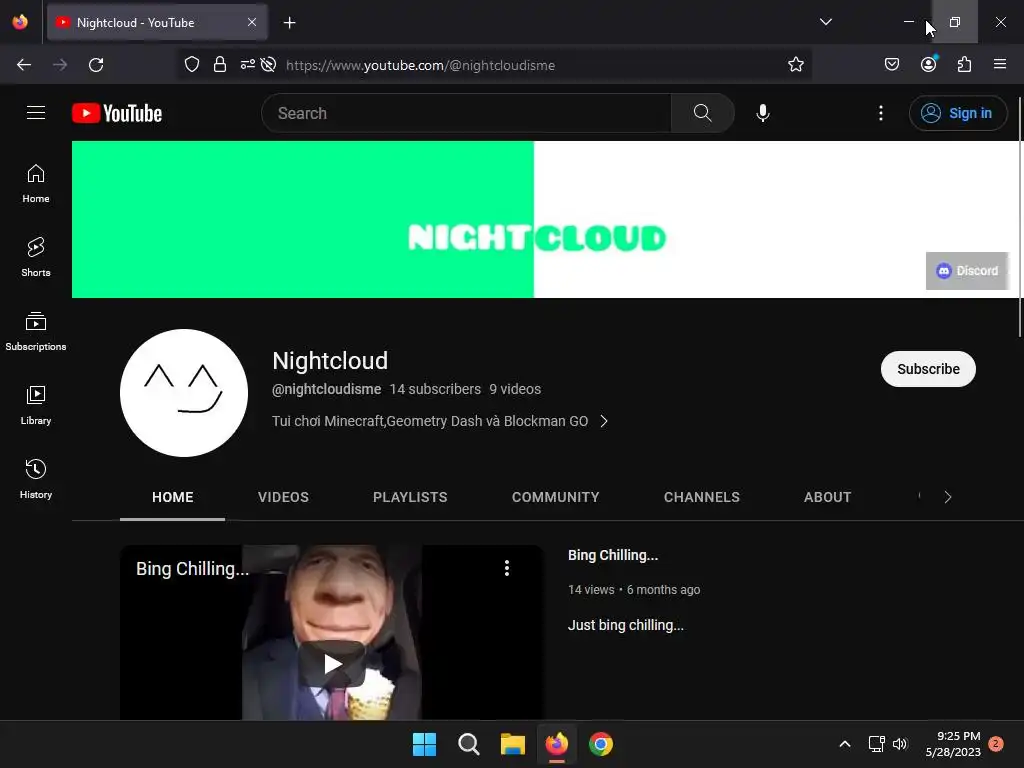Click the autoplay blocked icon

tap(268, 65)
